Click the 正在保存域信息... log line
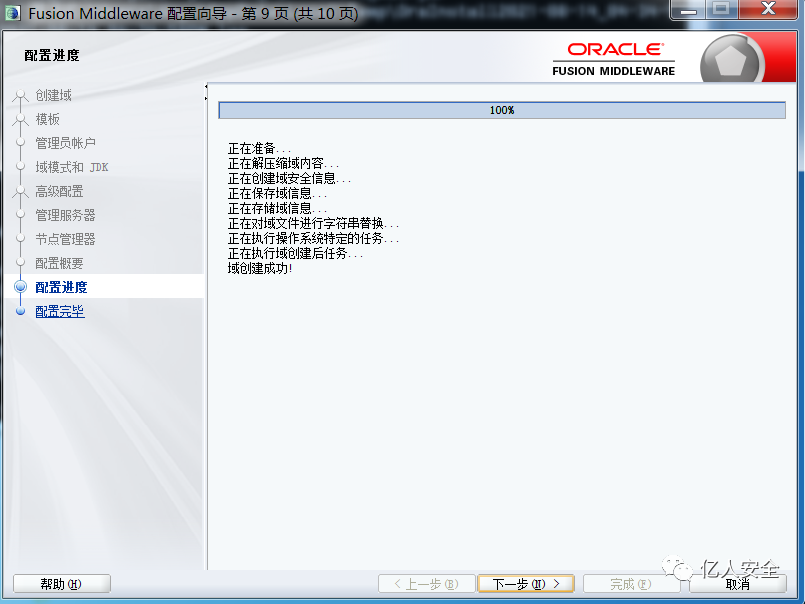 click(x=278, y=194)
